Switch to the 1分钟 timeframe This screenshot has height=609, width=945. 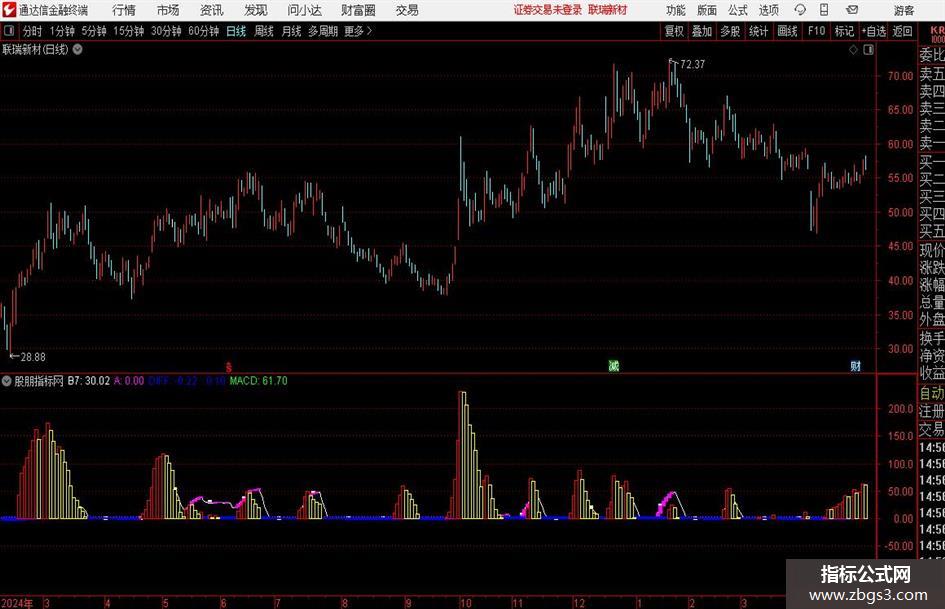pos(62,31)
